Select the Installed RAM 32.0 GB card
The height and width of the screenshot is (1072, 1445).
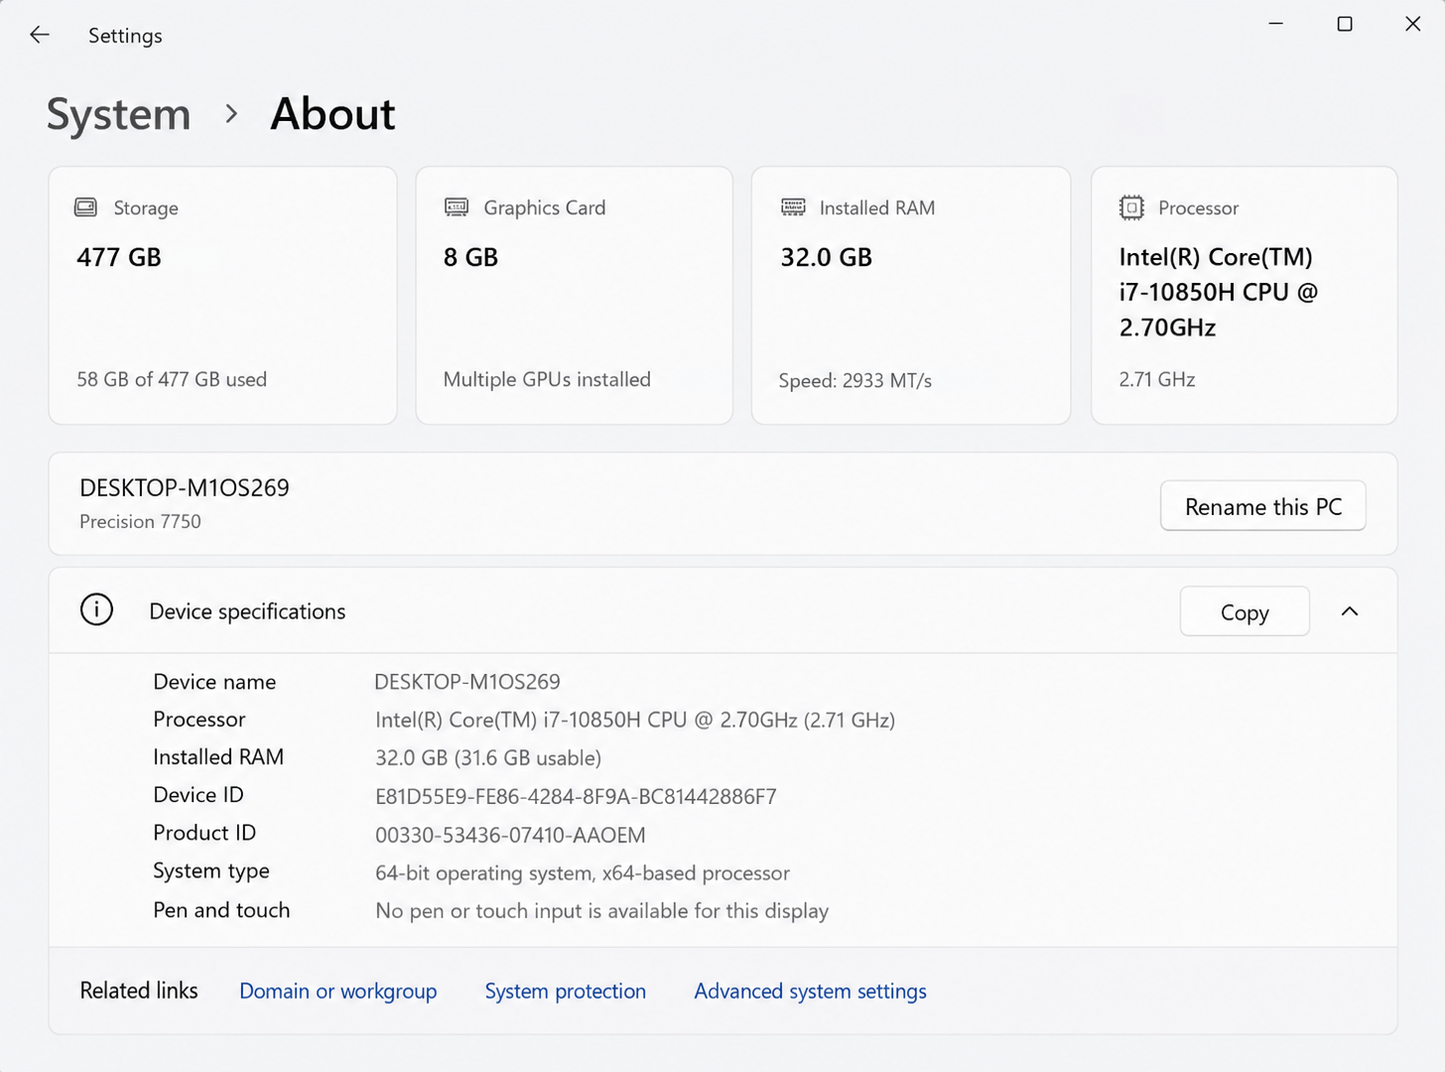(x=911, y=295)
